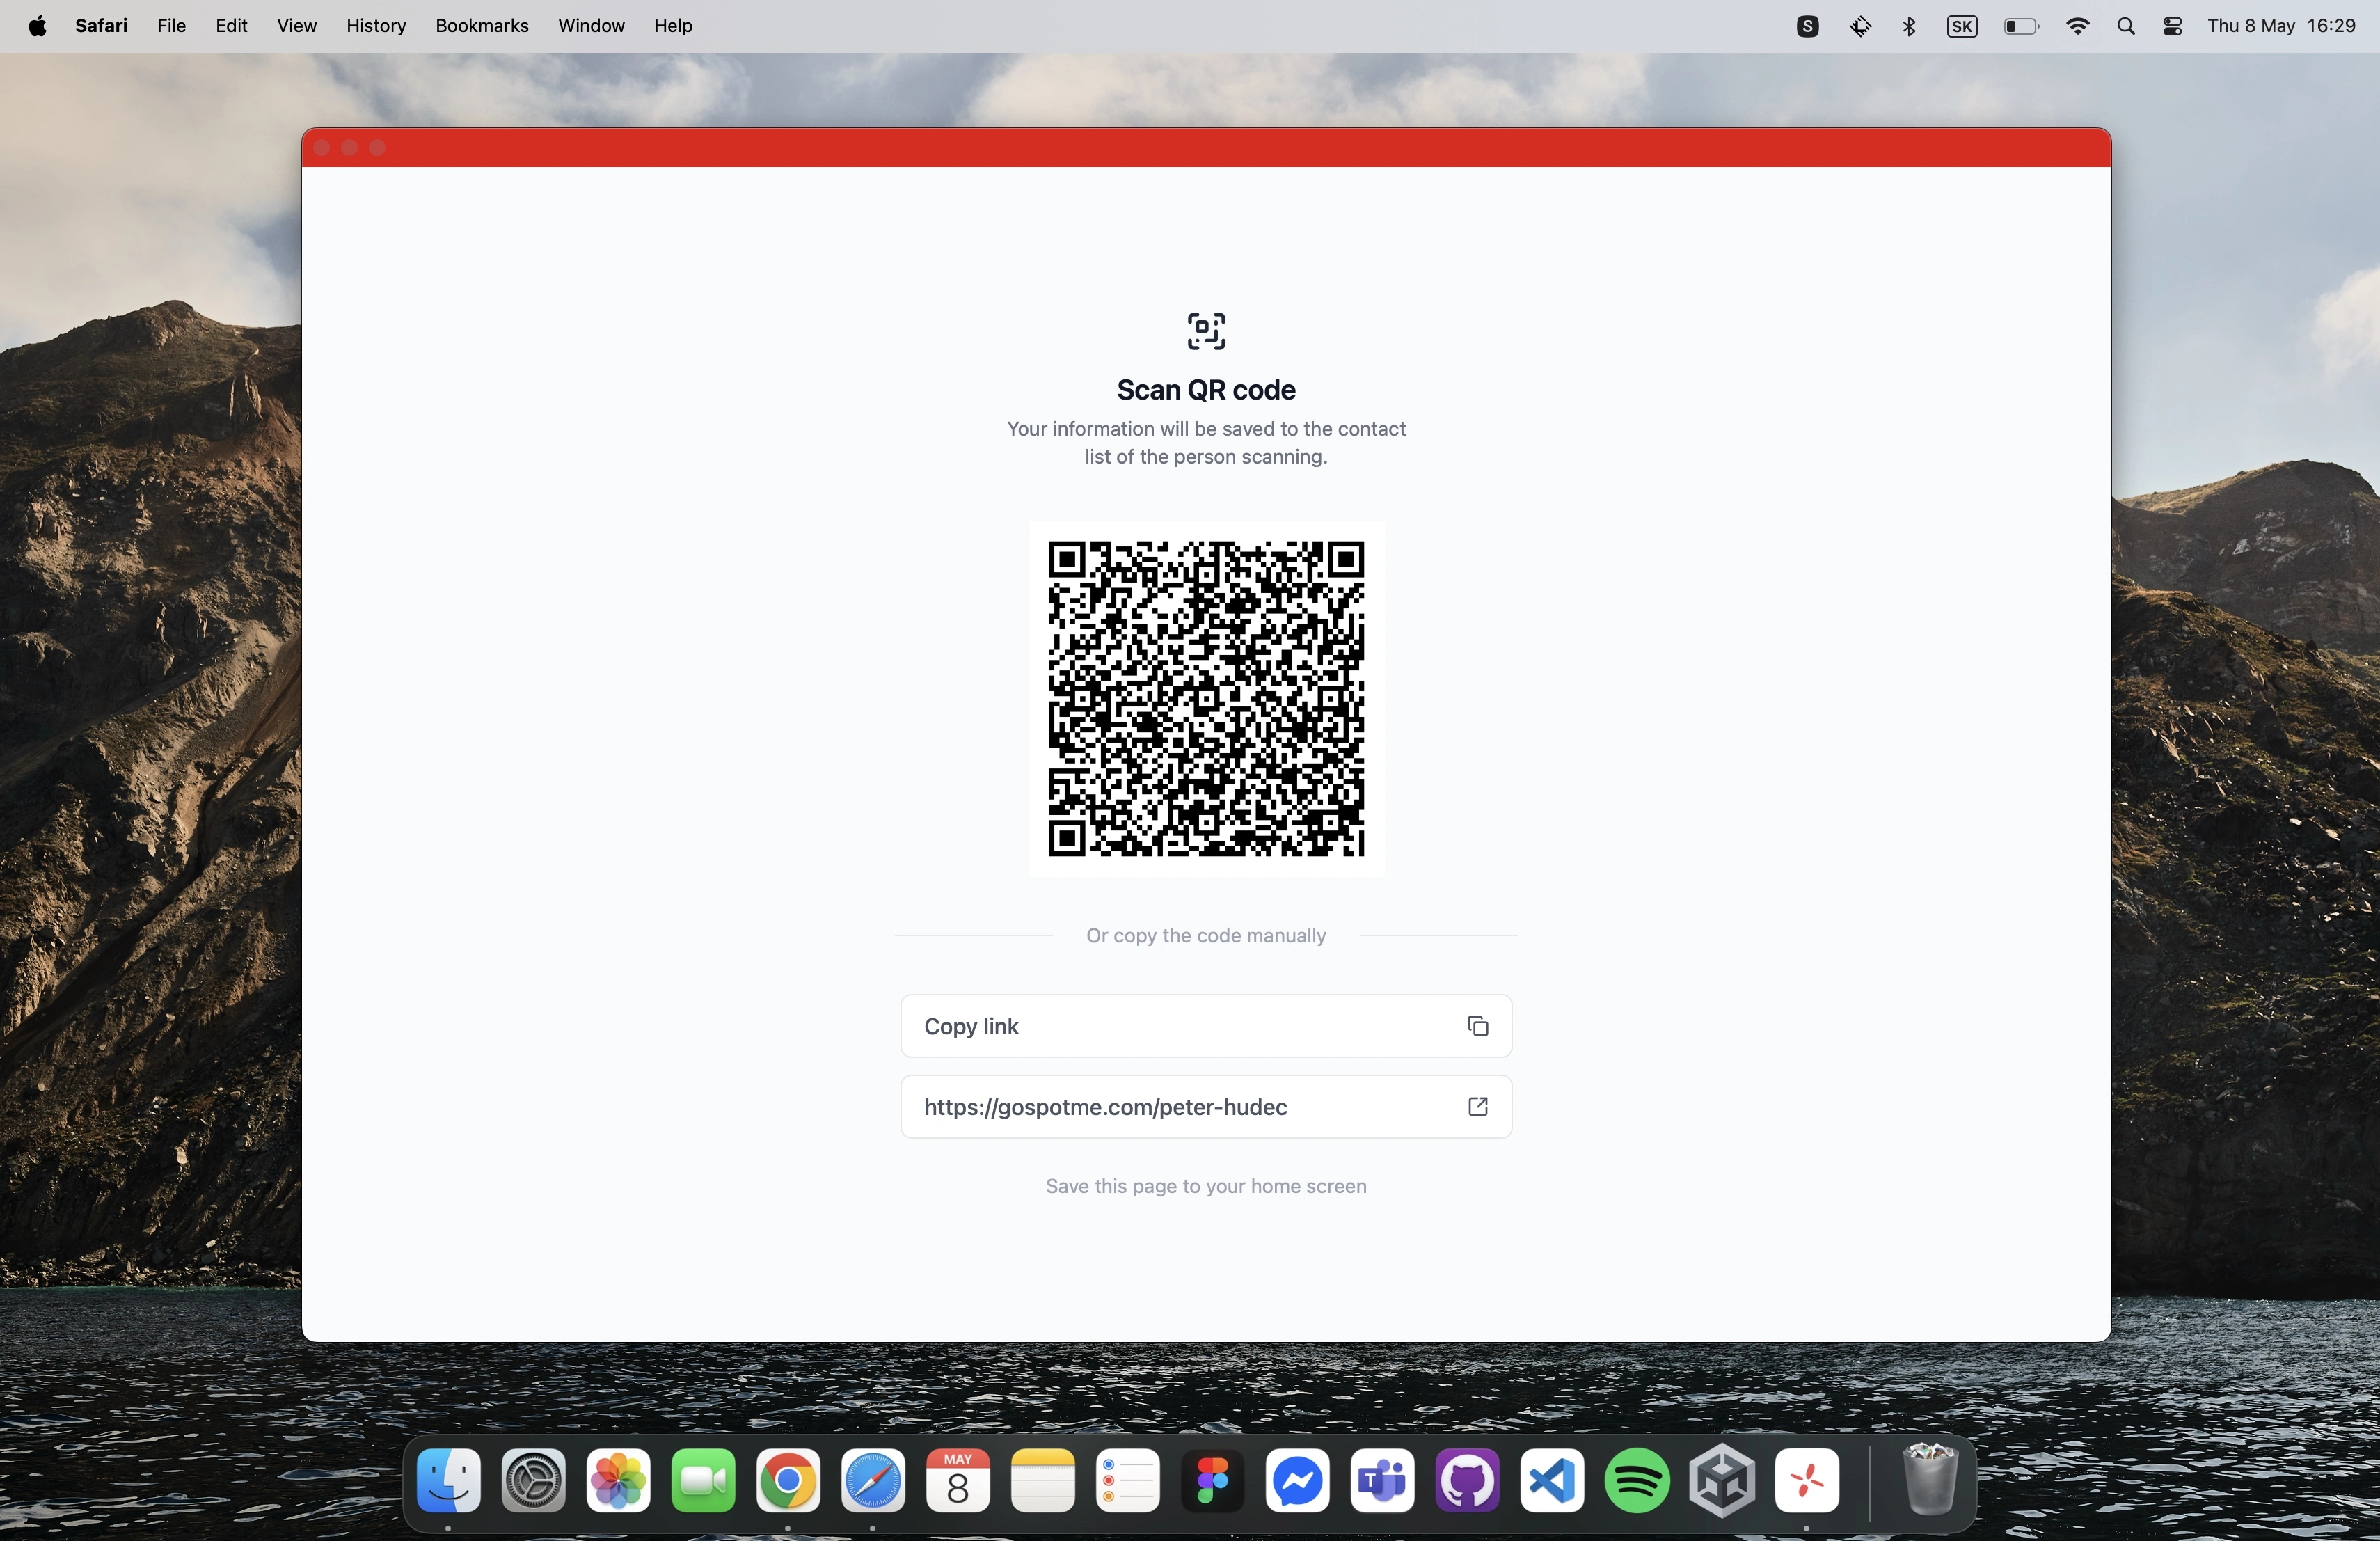The height and width of the screenshot is (1541, 2380).
Task: Open the Window menu
Action: click(591, 26)
